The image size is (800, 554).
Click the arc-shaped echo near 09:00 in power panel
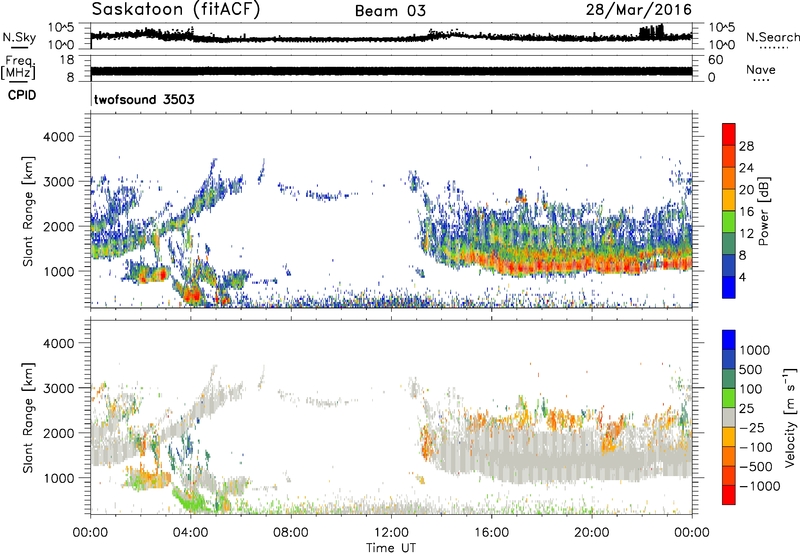(318, 192)
